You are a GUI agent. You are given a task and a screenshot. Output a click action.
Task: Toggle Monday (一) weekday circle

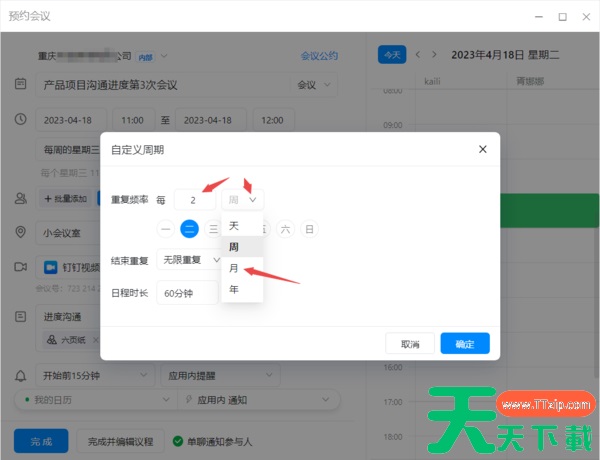[166, 229]
